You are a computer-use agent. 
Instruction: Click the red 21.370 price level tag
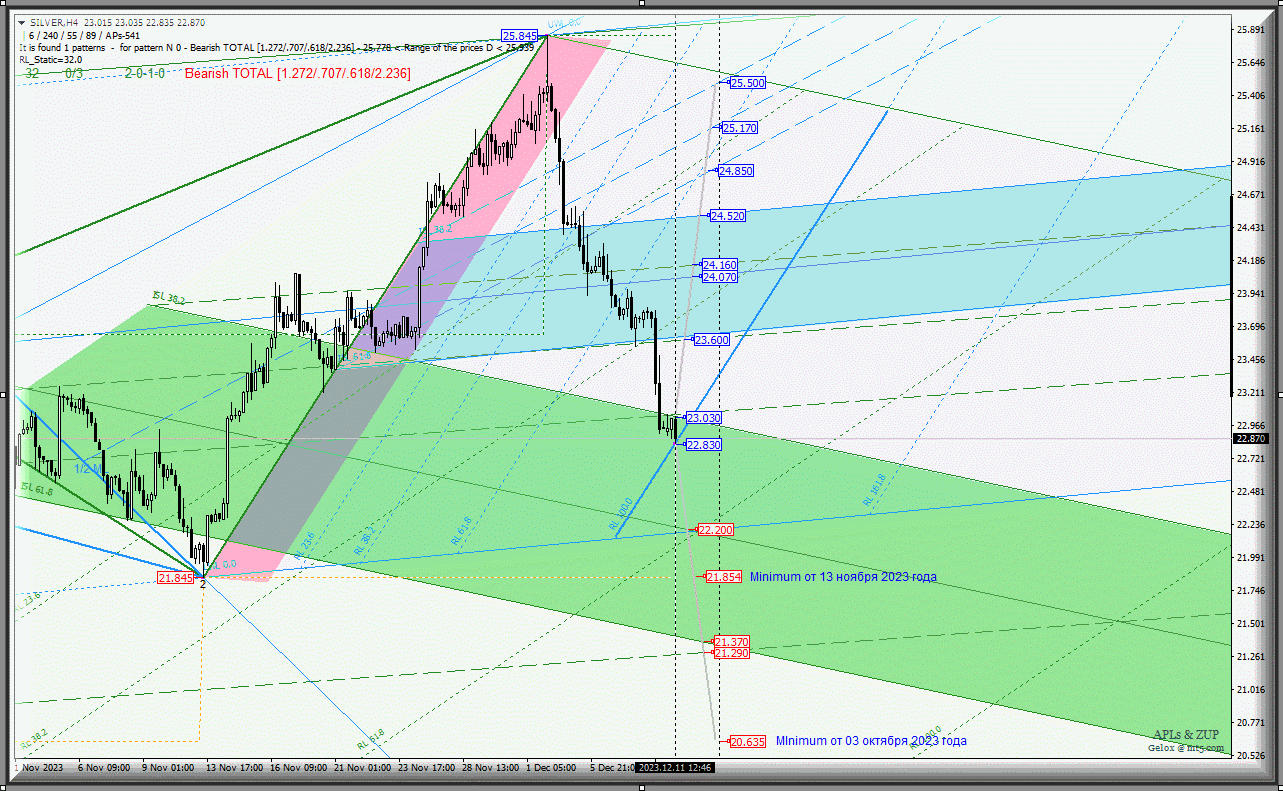[731, 642]
